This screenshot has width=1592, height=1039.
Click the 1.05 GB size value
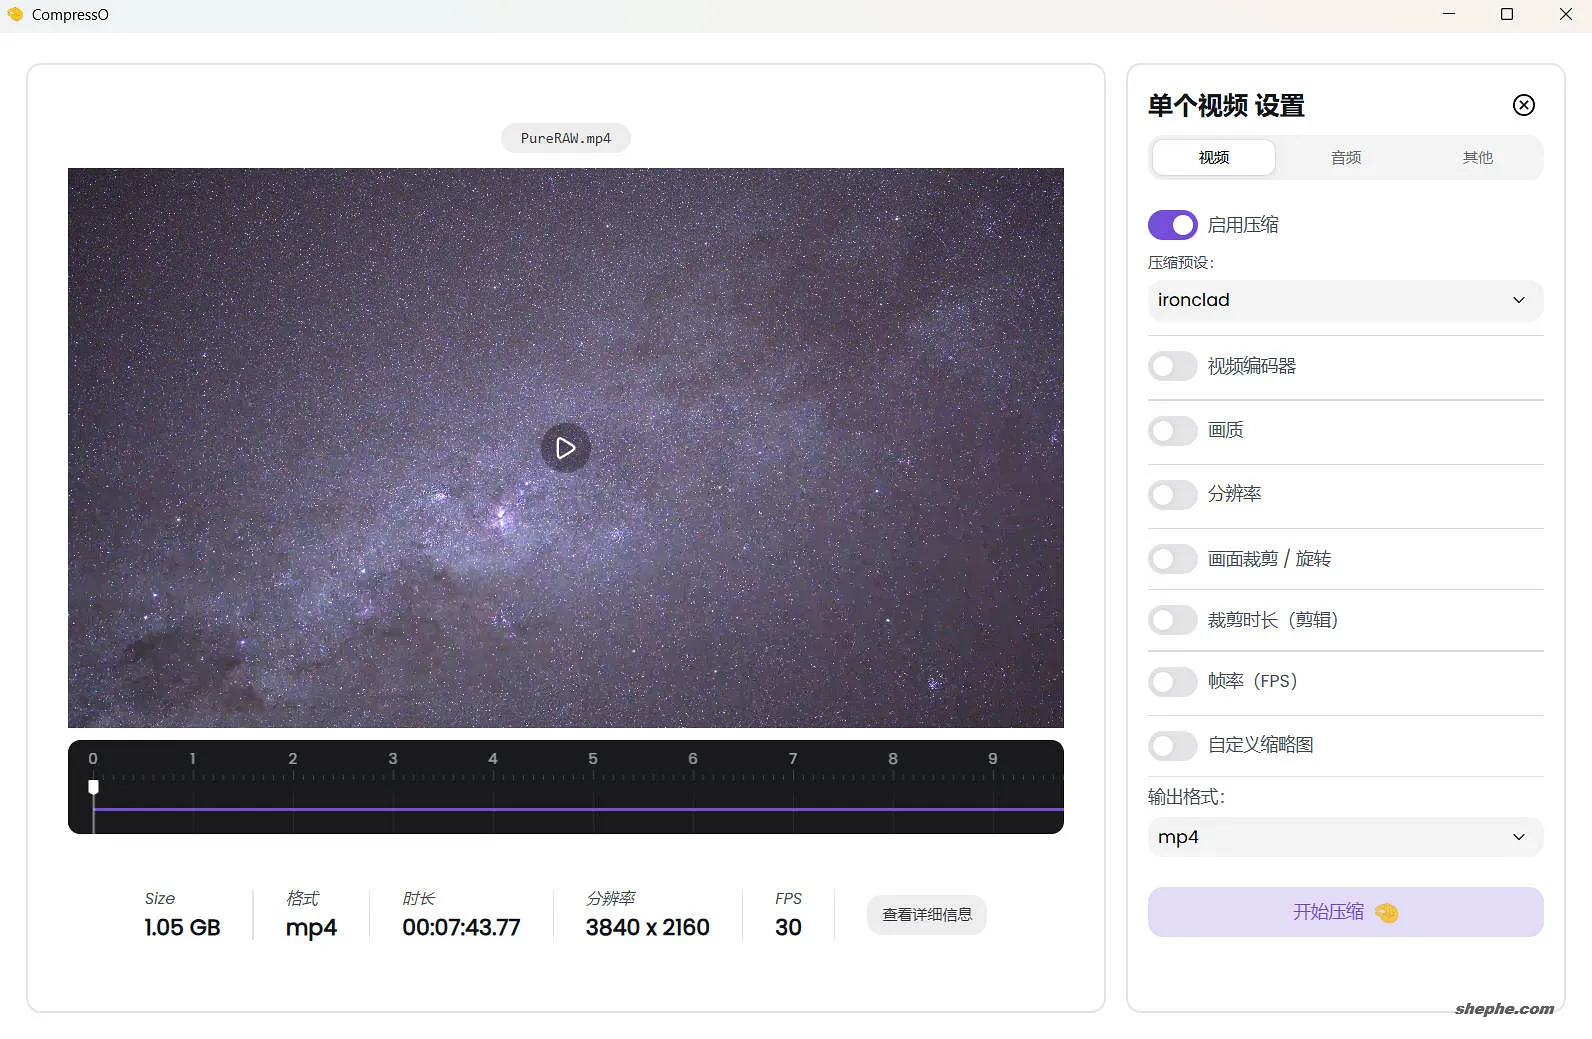(182, 928)
